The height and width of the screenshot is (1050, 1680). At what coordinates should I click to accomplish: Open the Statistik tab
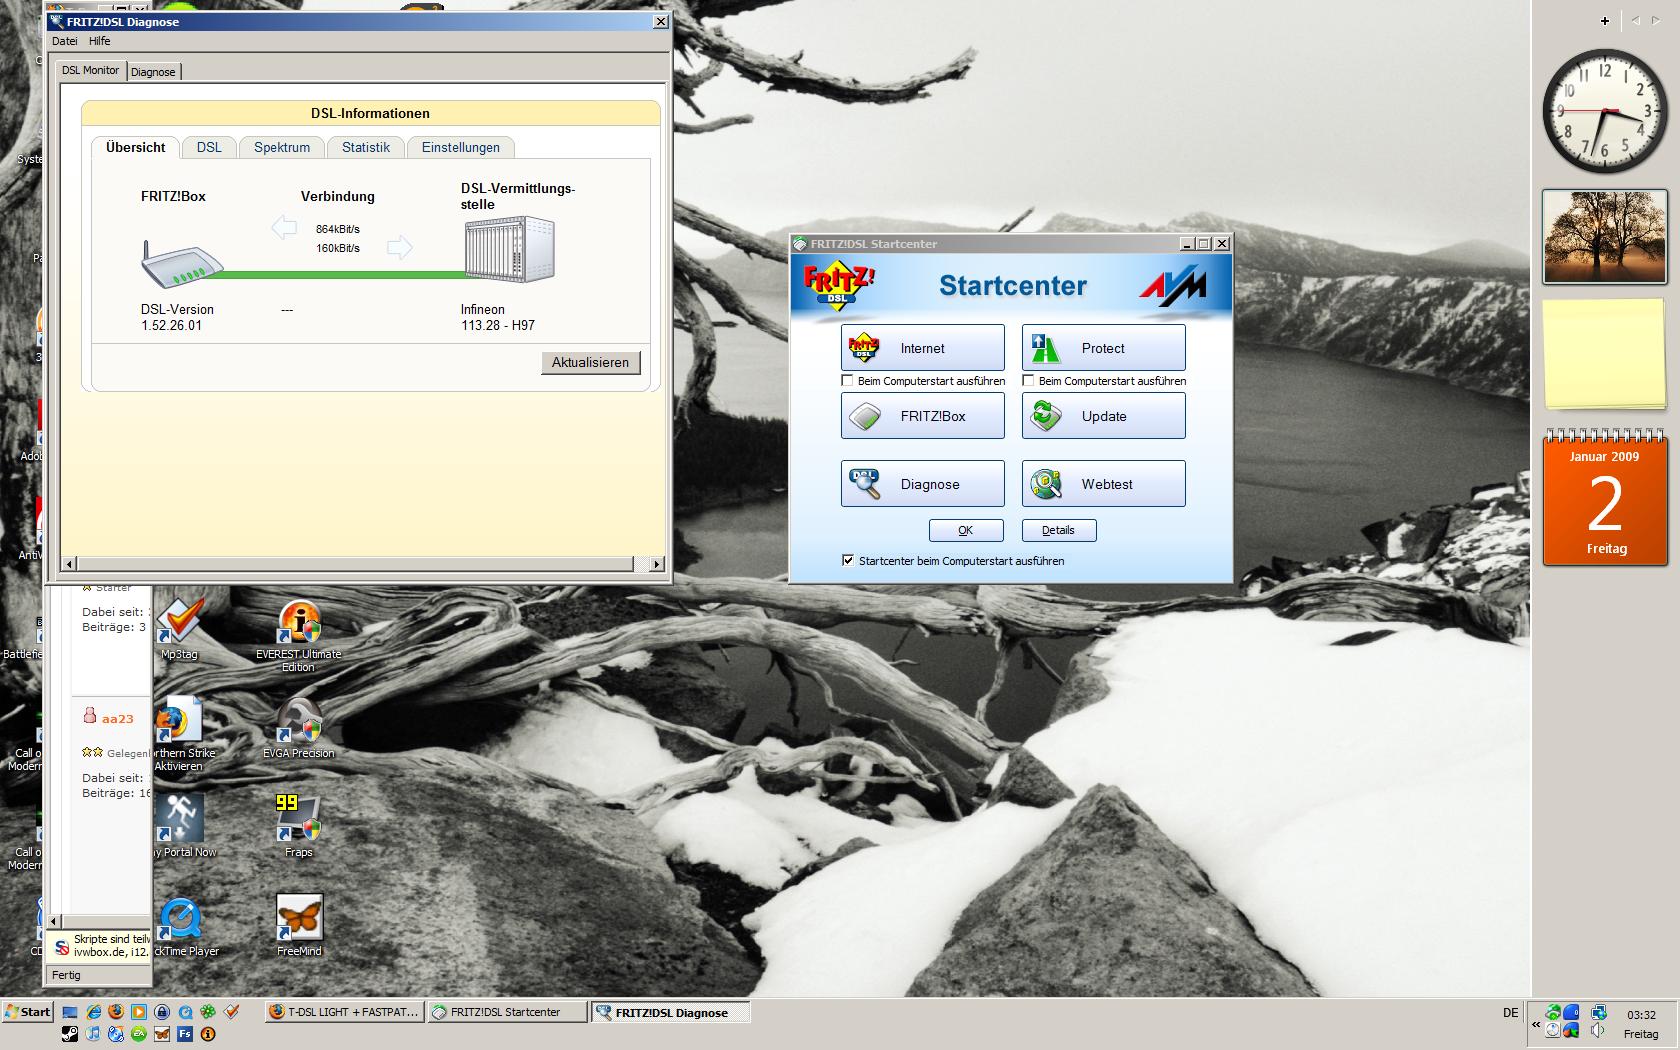pyautogui.click(x=366, y=147)
